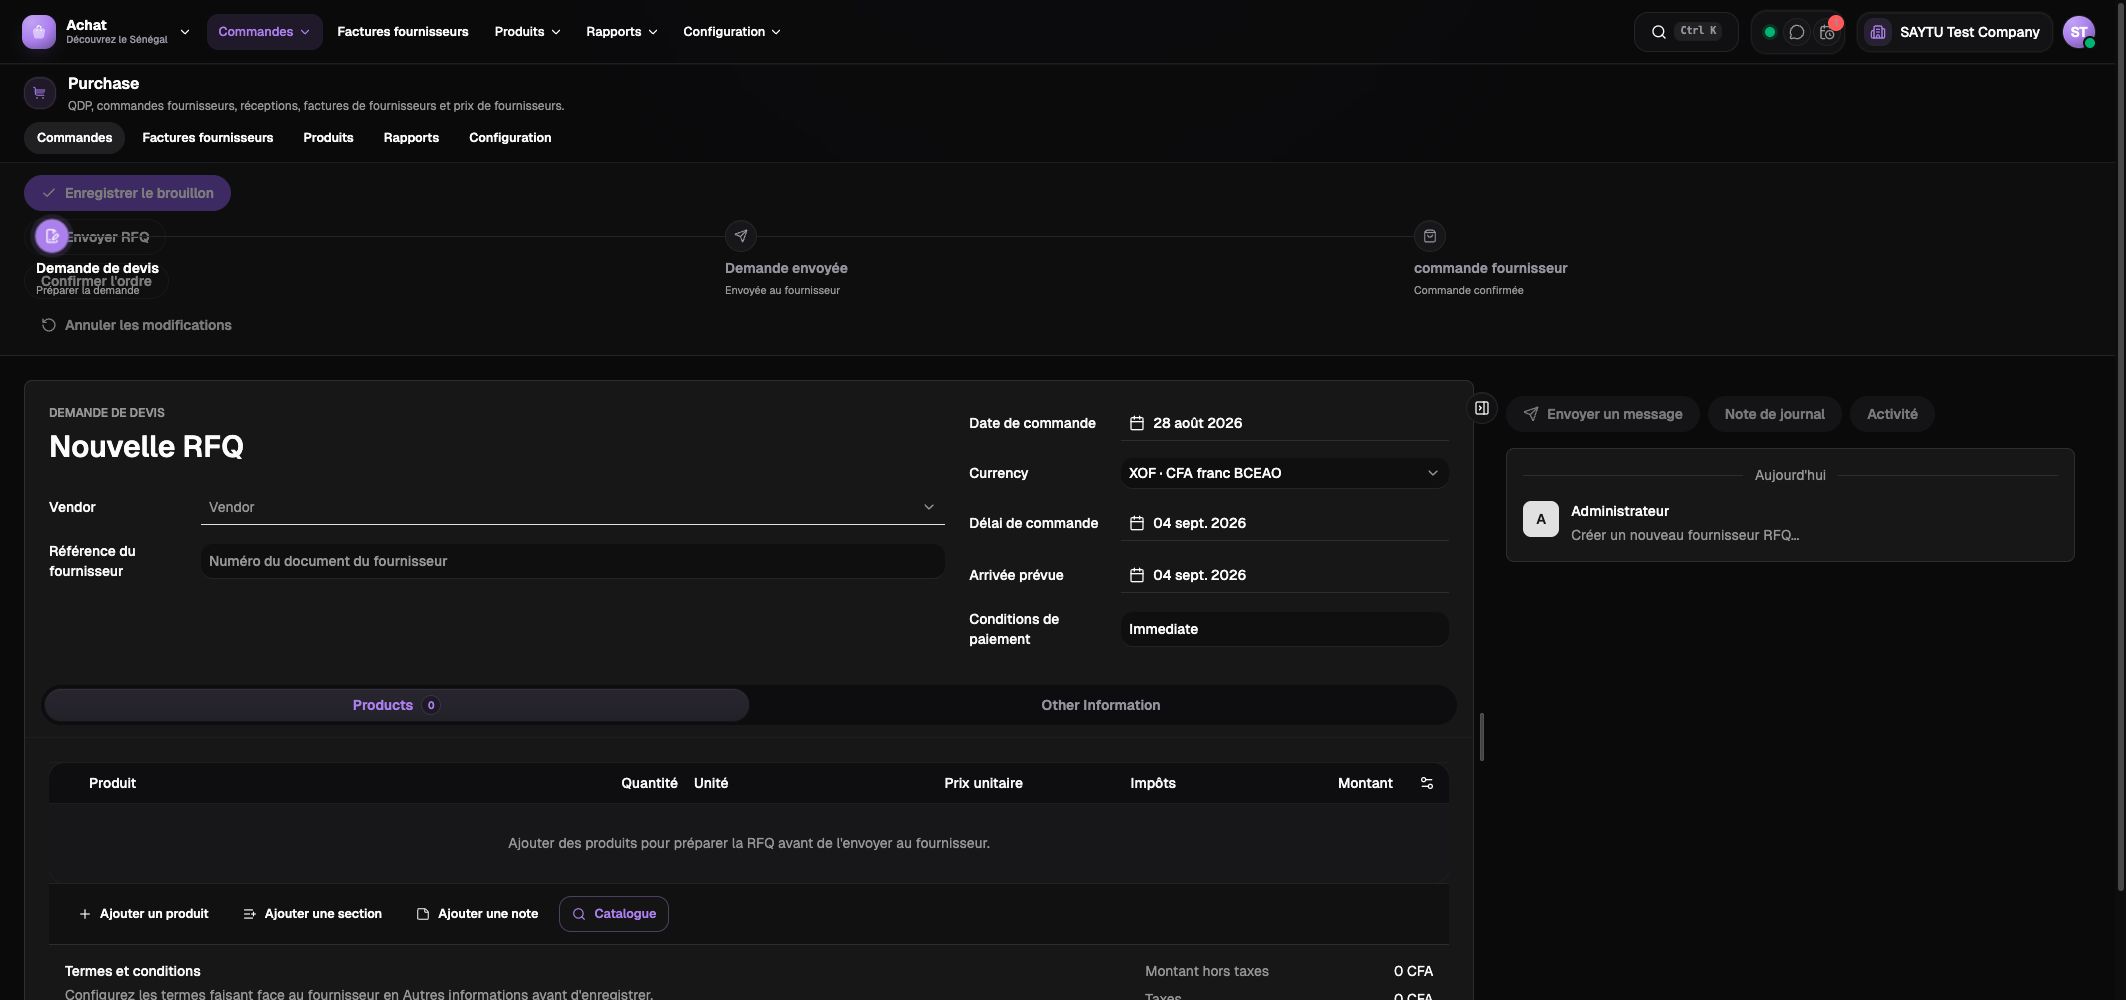
Task: Click the note icon of Ajouter une note
Action: [x=423, y=914]
